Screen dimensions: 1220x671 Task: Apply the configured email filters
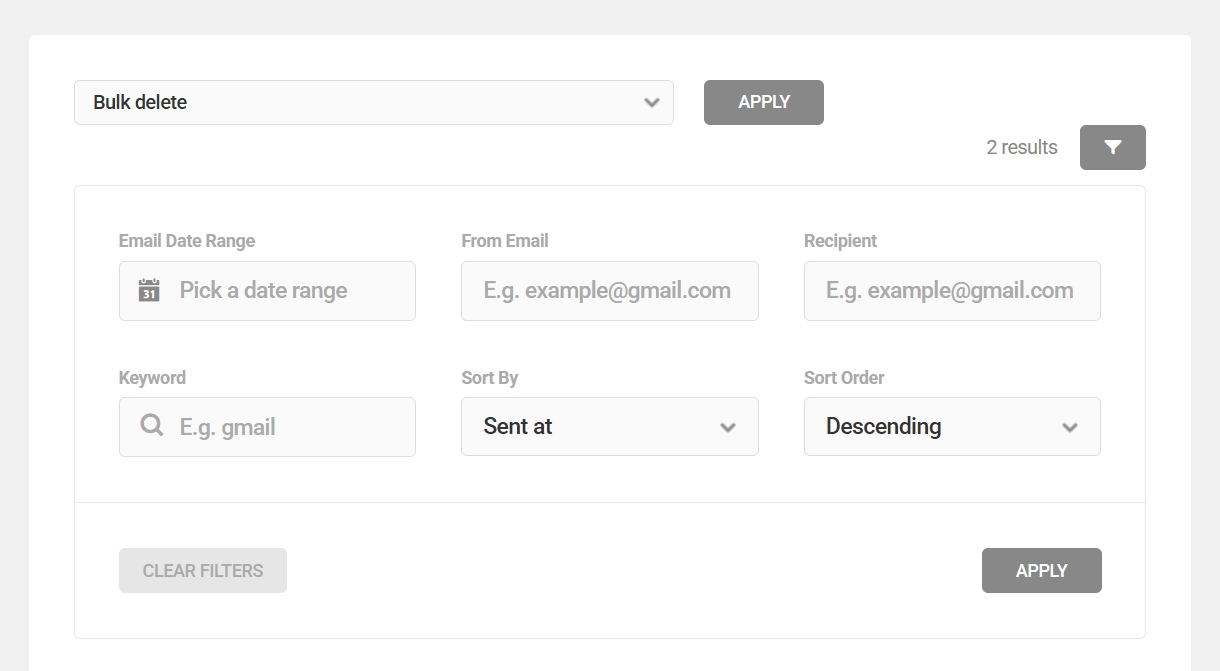[x=1041, y=570]
